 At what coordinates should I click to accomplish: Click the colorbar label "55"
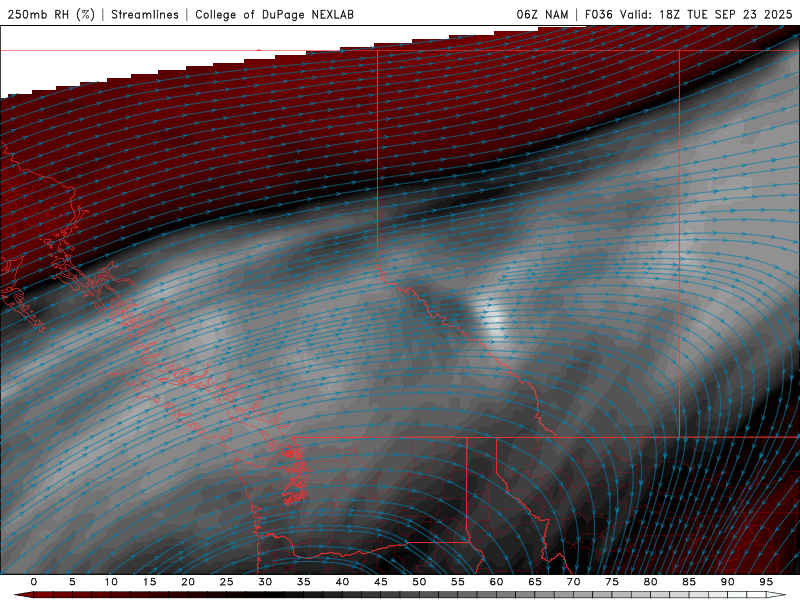[458, 582]
